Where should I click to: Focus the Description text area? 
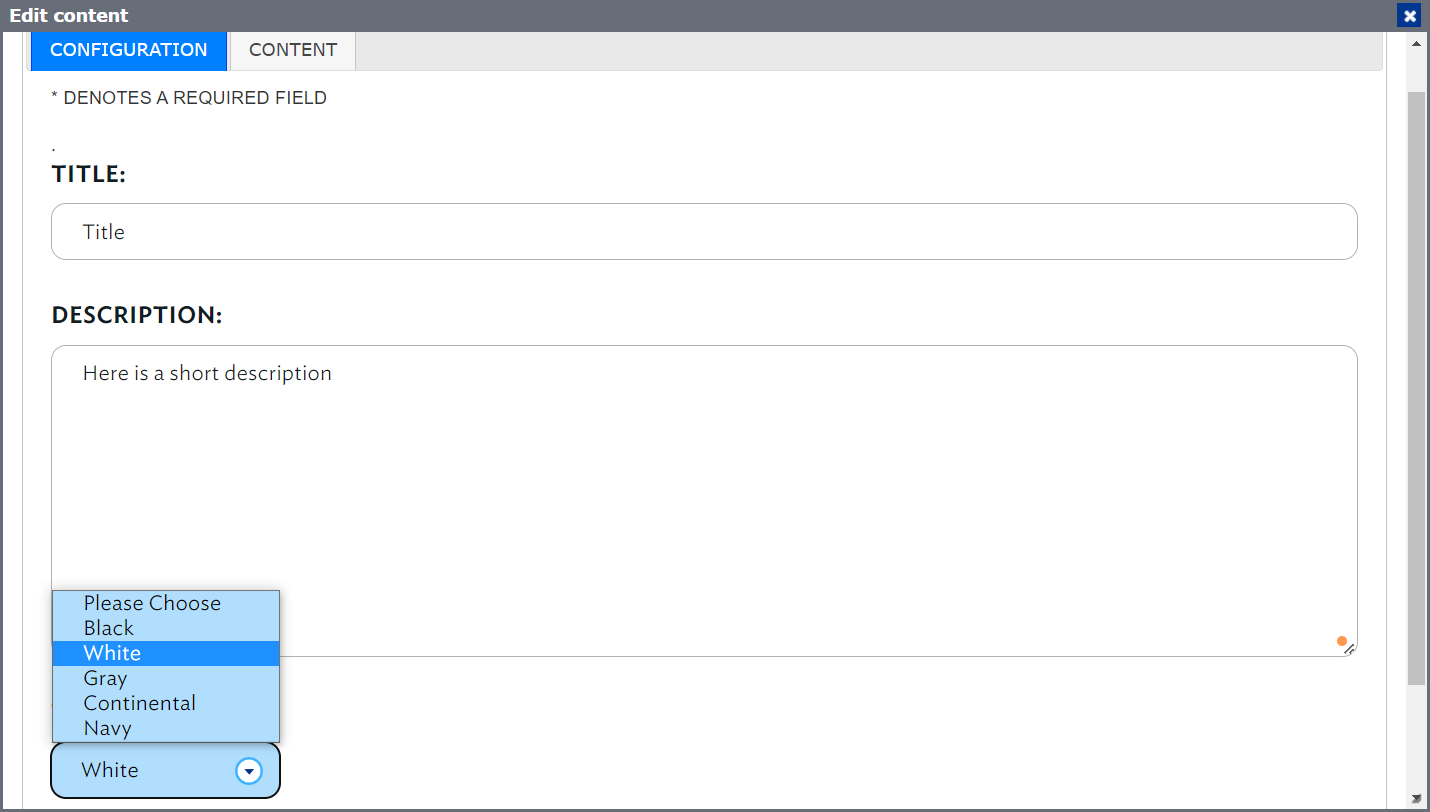pyautogui.click(x=704, y=501)
